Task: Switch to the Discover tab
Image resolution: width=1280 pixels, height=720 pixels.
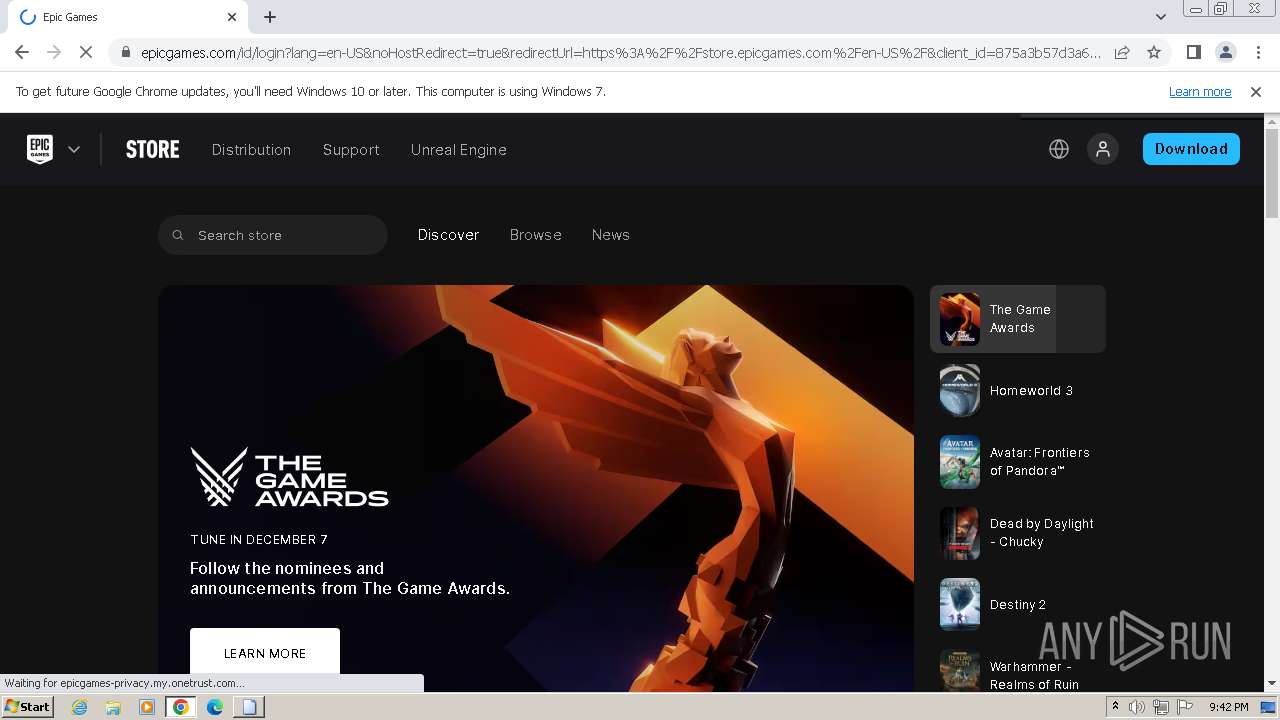Action: [448, 235]
